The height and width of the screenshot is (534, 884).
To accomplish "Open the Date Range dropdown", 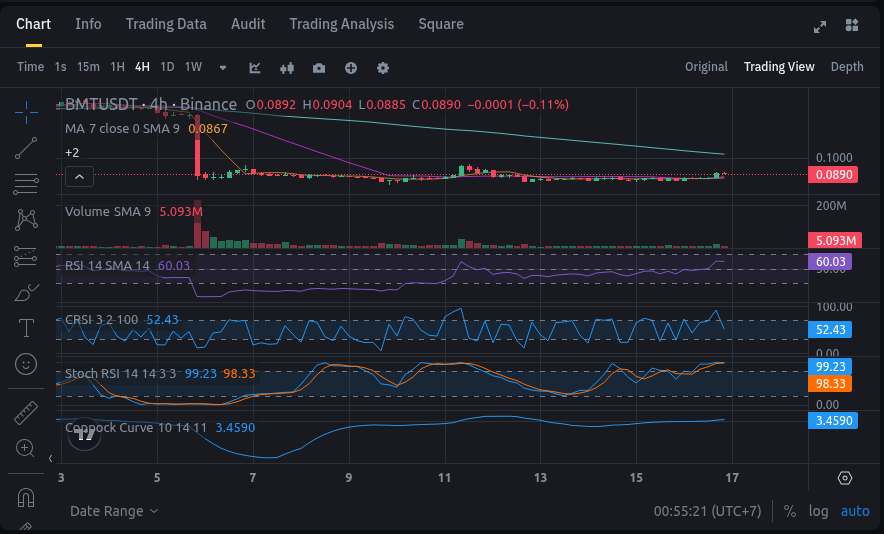I will [x=114, y=511].
